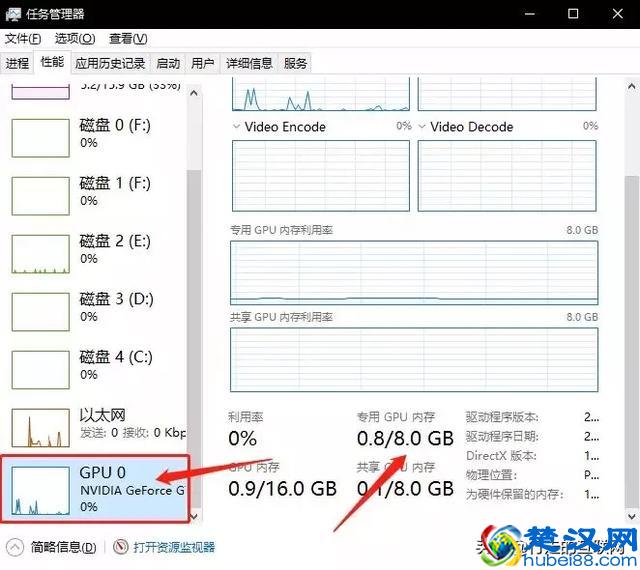Minimize the 任务管理器 window
This screenshot has height=570, width=640.
point(530,14)
